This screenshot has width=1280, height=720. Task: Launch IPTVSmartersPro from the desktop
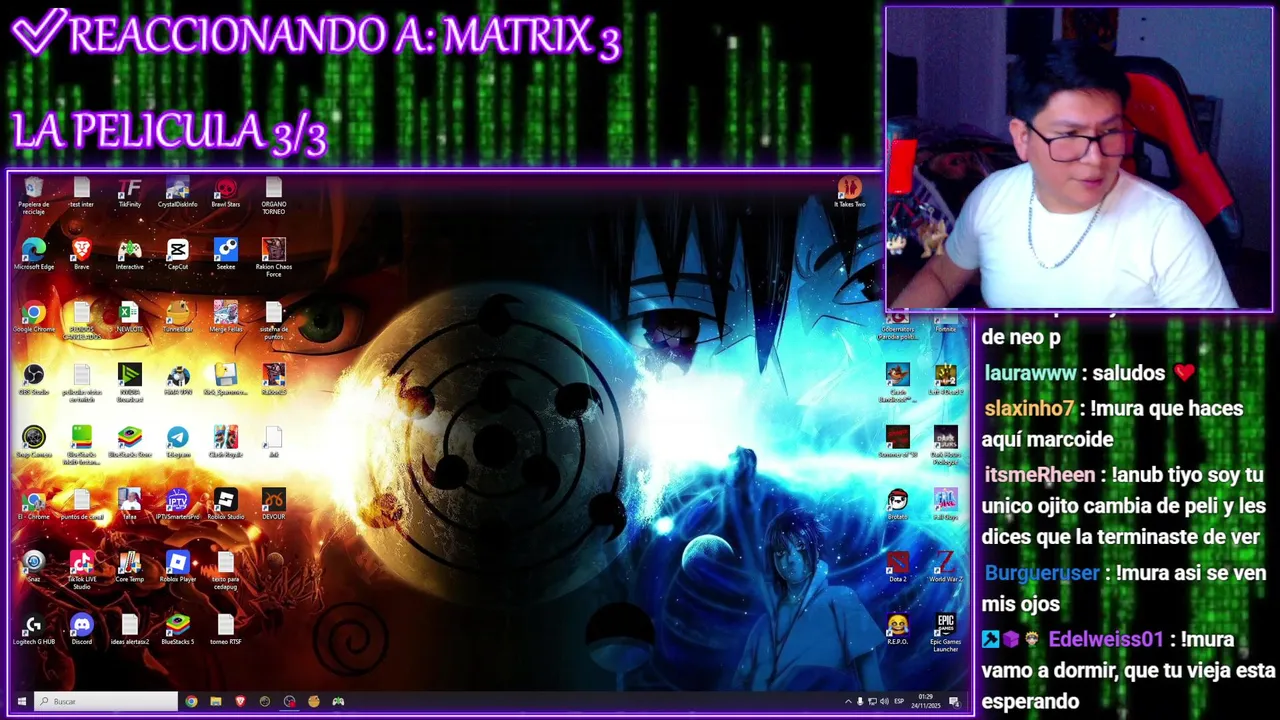click(x=177, y=505)
